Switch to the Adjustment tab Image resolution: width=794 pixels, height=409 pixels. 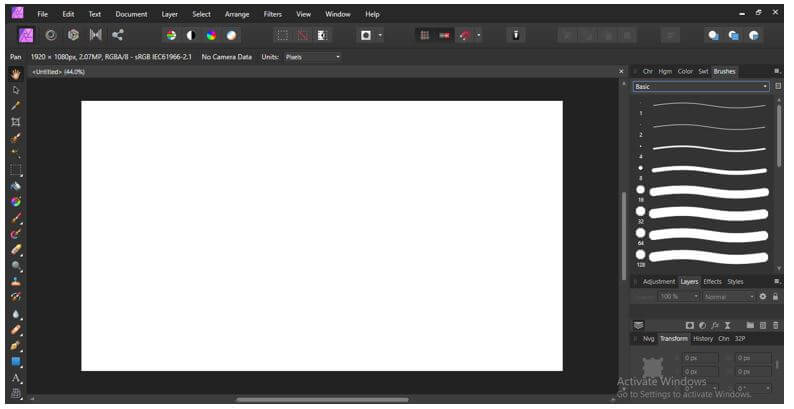pyautogui.click(x=659, y=281)
